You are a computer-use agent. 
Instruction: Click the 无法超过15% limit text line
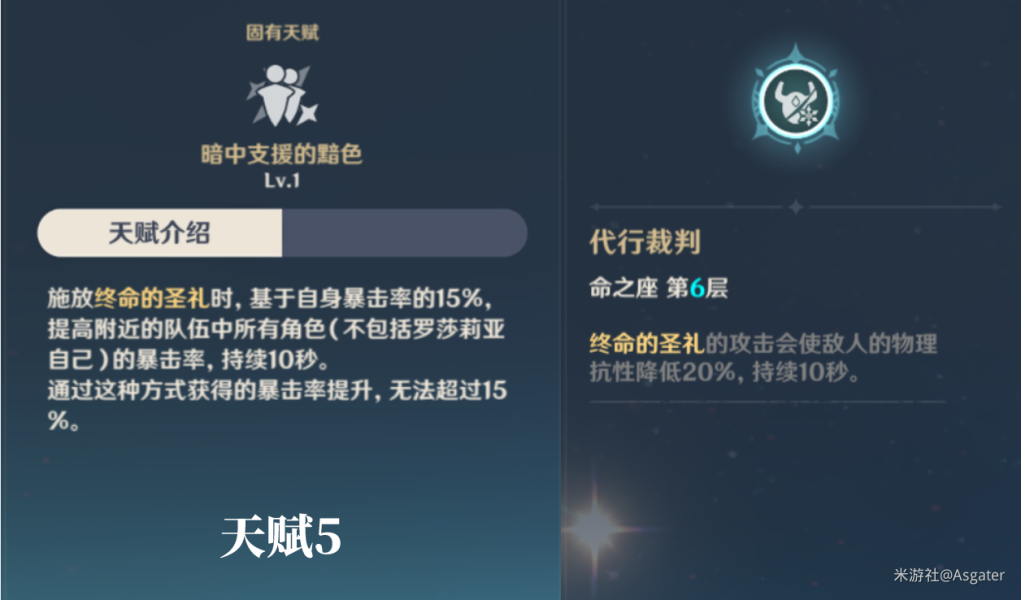click(277, 405)
